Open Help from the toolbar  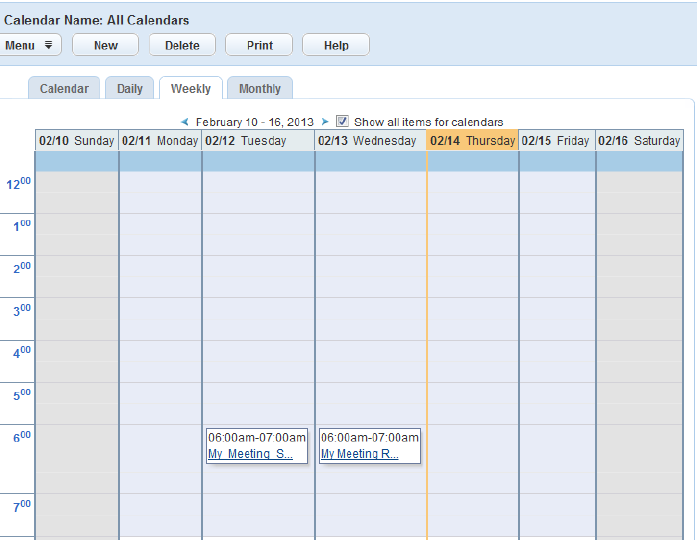(x=336, y=45)
